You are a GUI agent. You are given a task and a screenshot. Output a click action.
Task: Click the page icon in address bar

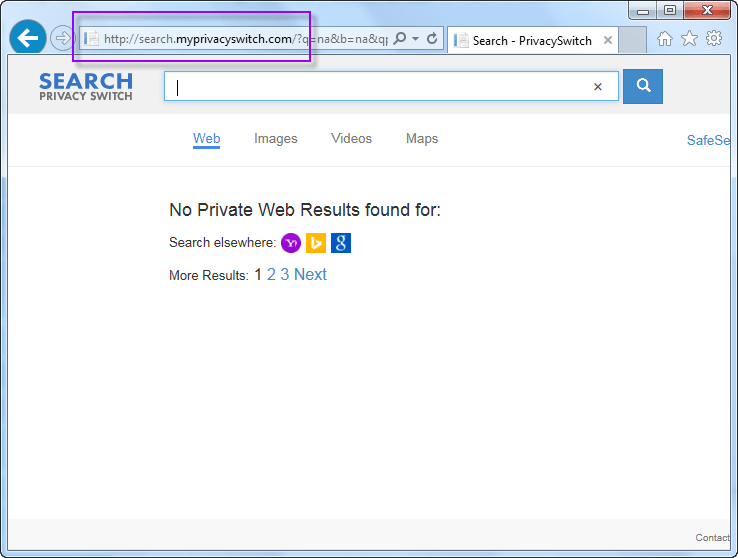coord(92,39)
